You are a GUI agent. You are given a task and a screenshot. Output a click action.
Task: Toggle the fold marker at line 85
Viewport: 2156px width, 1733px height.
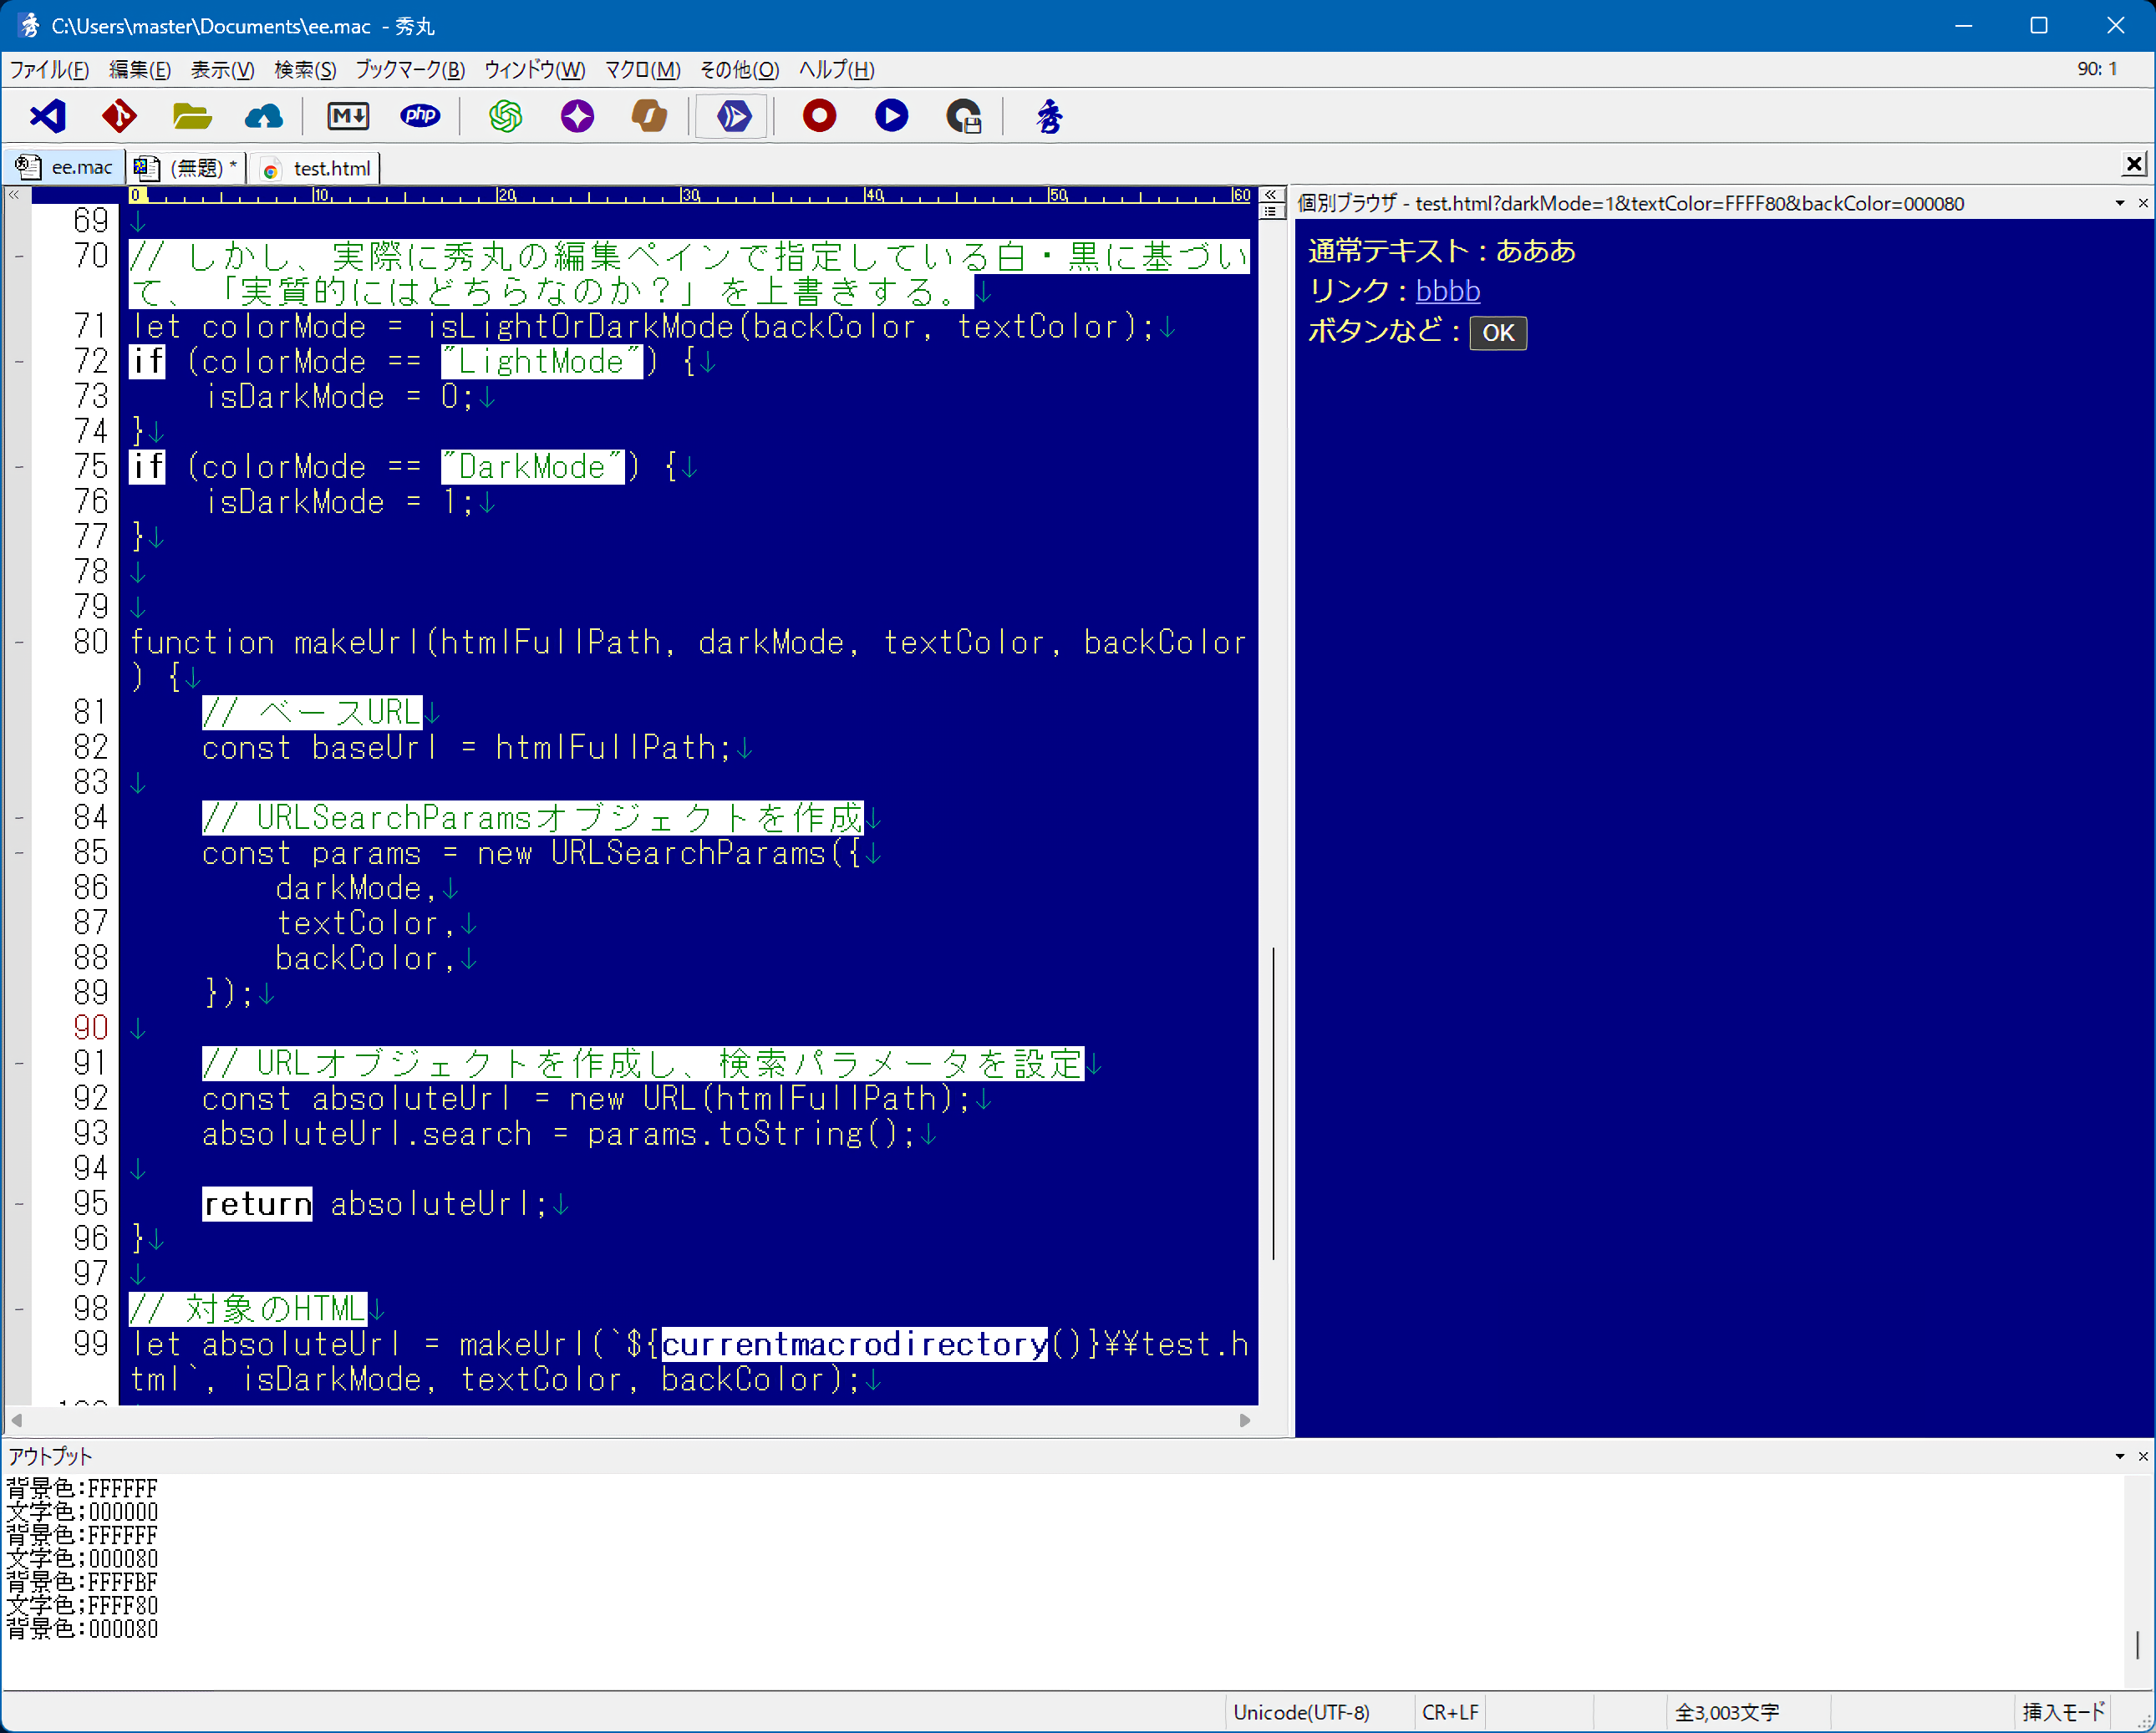19,853
